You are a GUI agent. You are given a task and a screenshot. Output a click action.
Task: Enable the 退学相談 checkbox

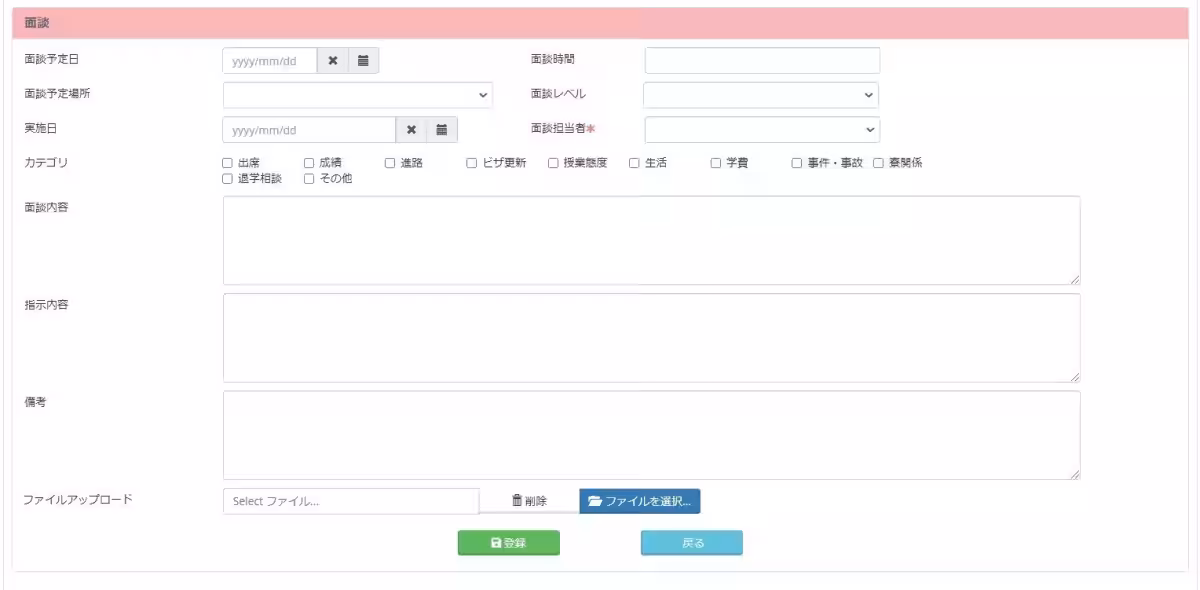[x=227, y=179]
